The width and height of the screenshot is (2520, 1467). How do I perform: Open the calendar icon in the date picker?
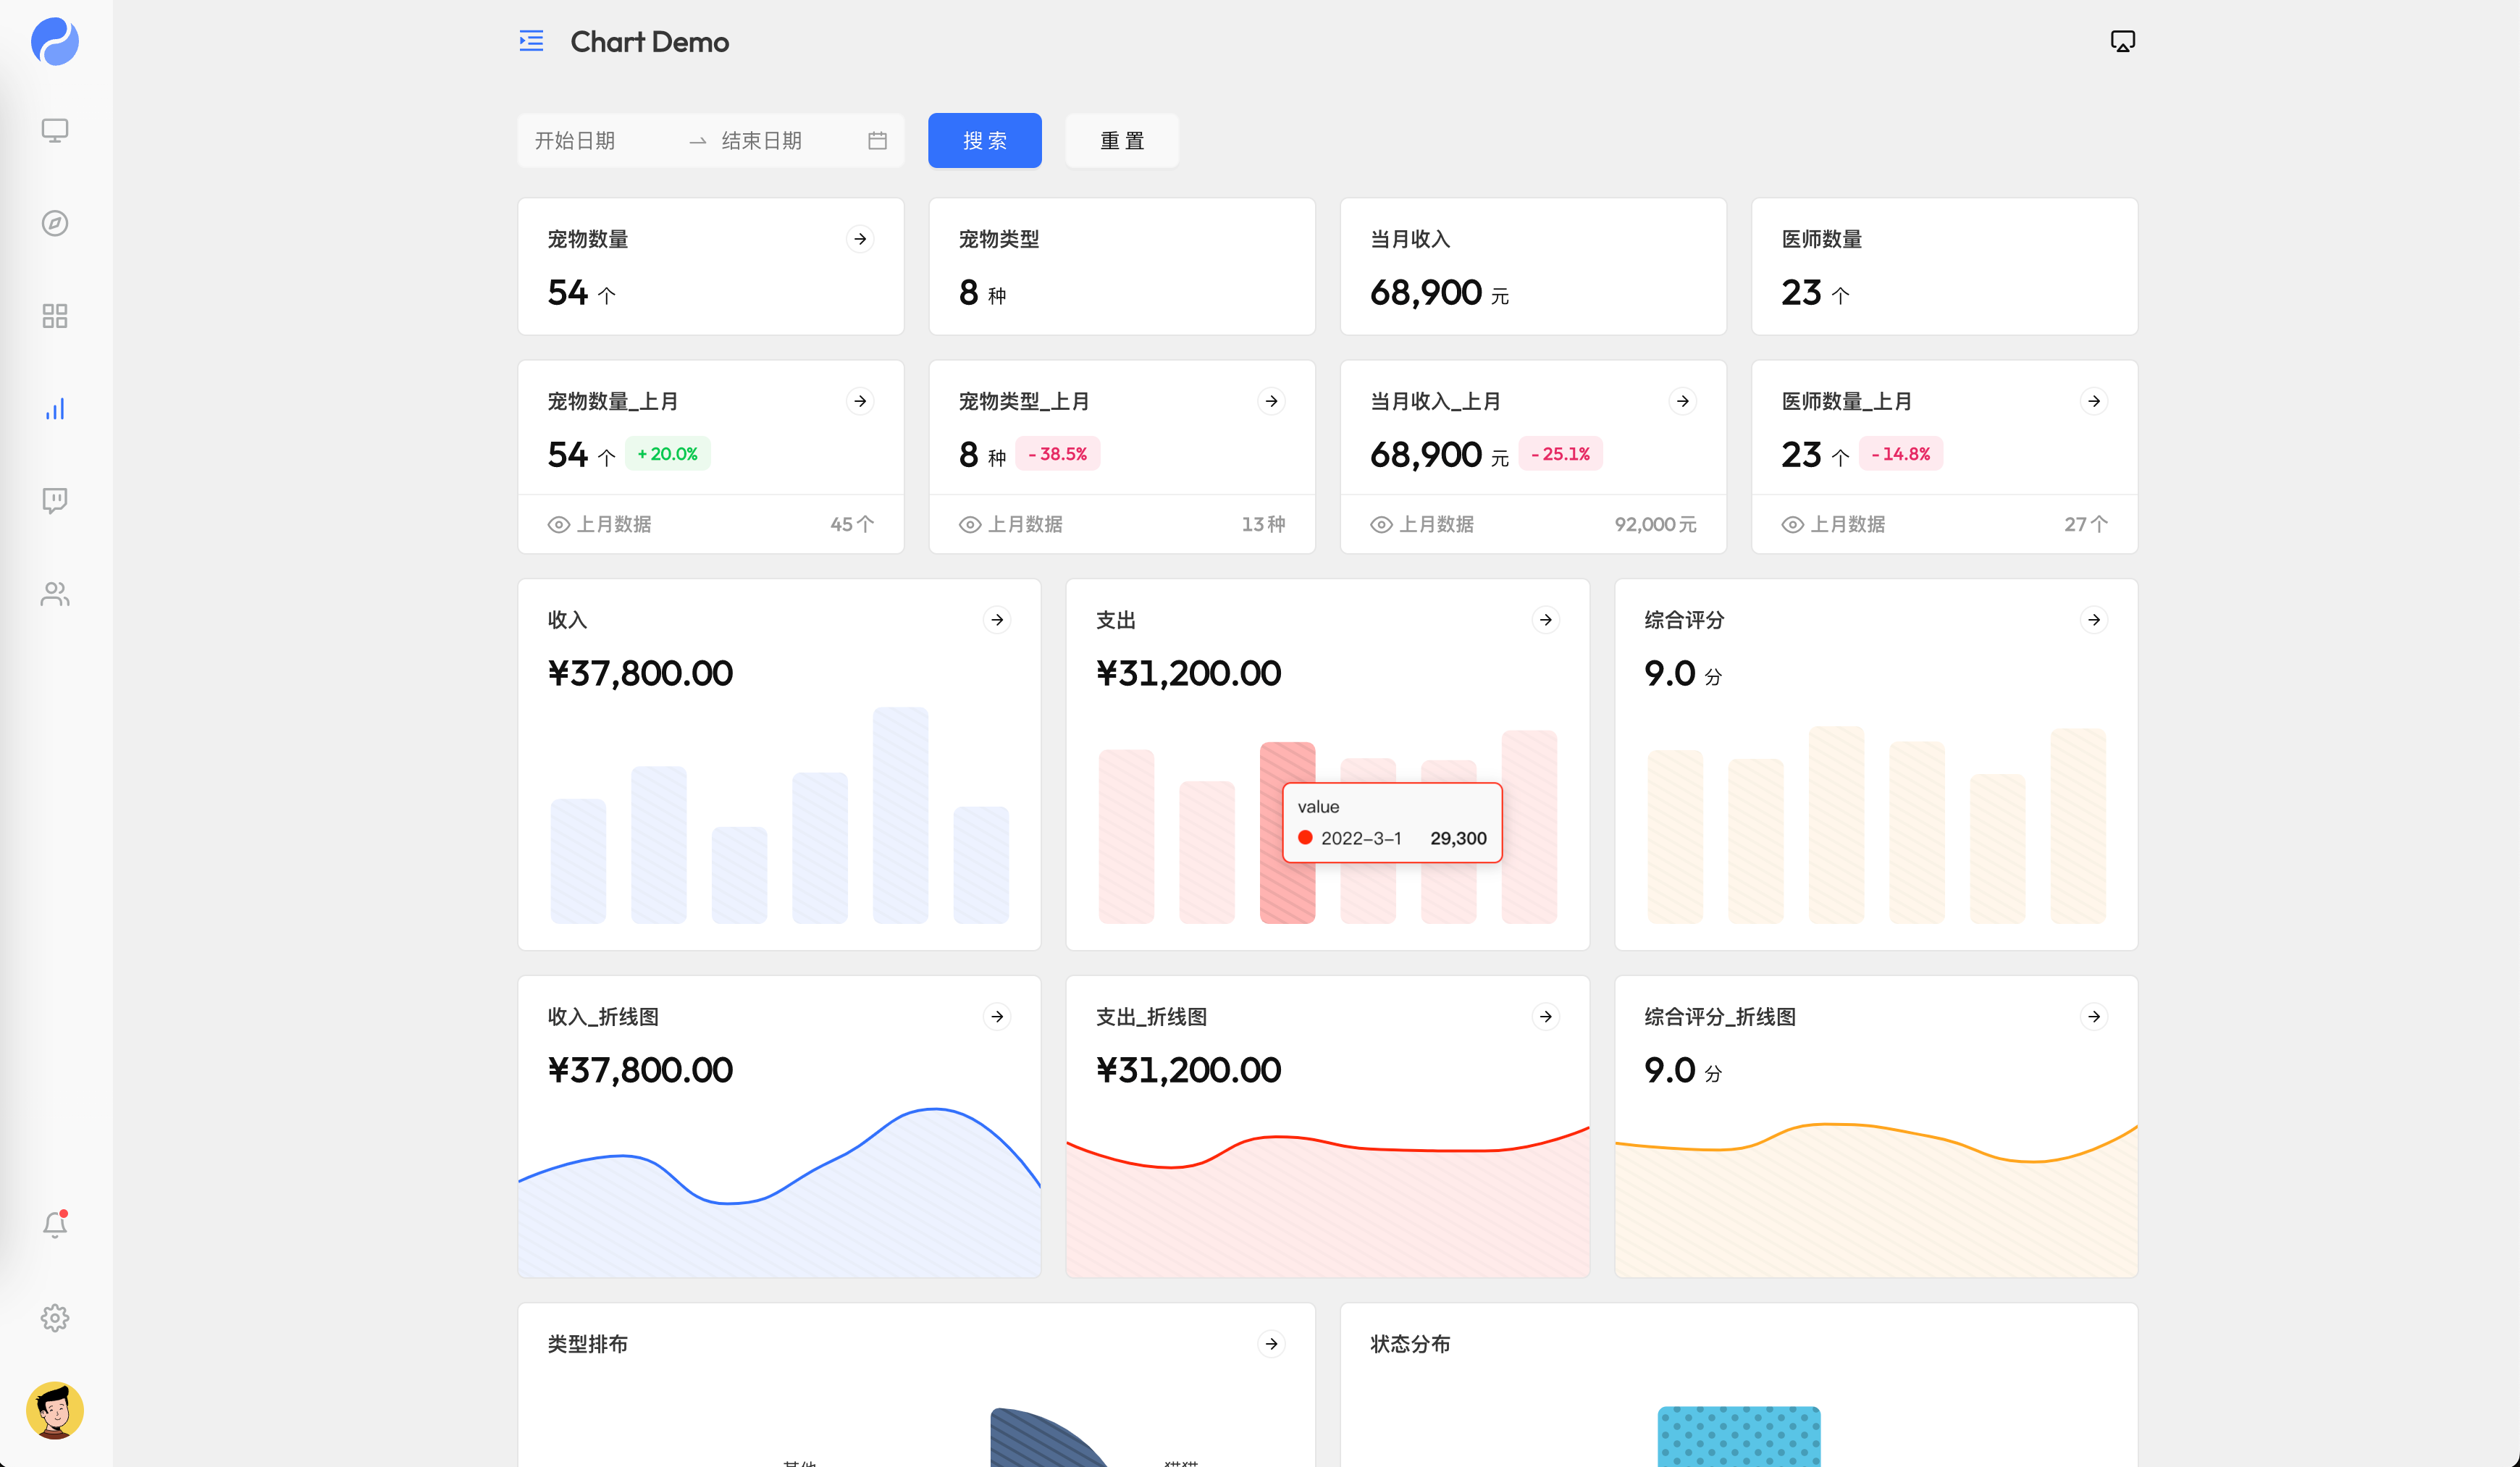tap(877, 140)
